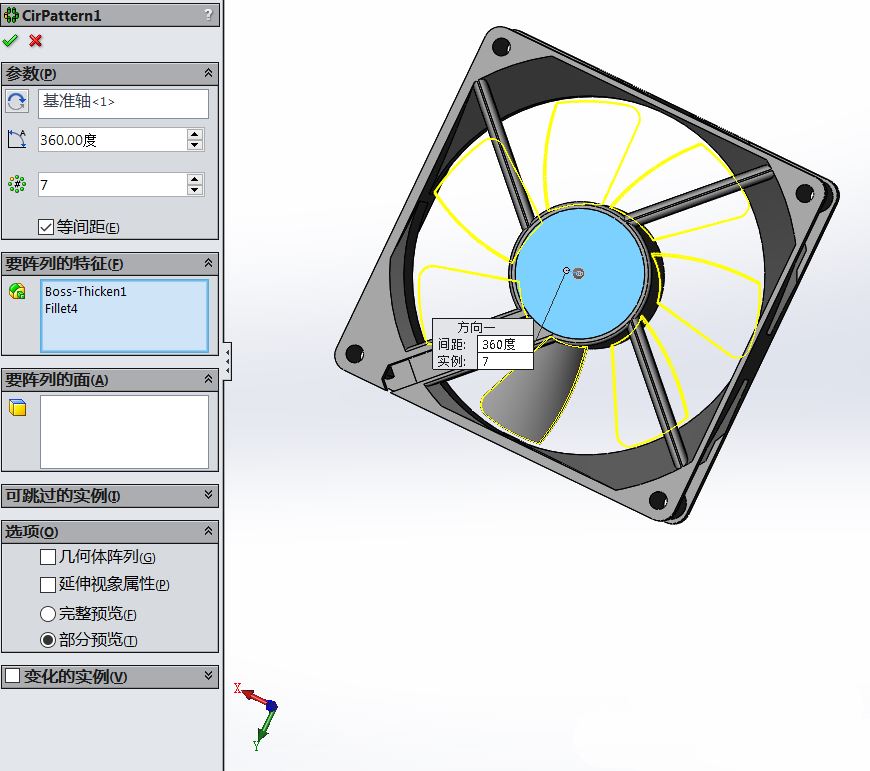Select the 完整预览 radio button

(48, 613)
